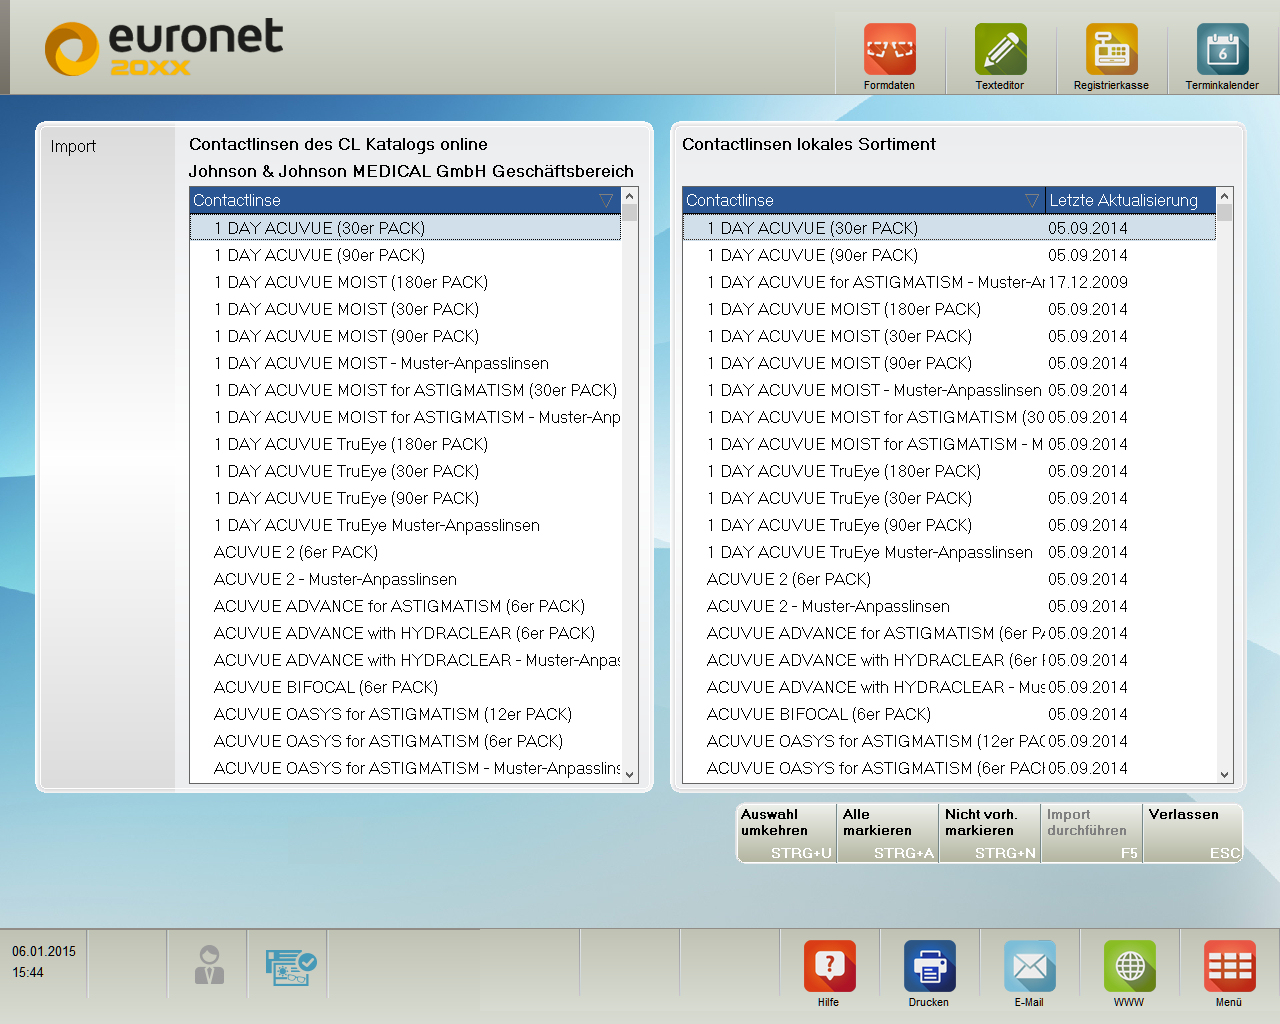Click Import durchführen button
The image size is (1280, 1024).
pyautogui.click(x=1092, y=833)
